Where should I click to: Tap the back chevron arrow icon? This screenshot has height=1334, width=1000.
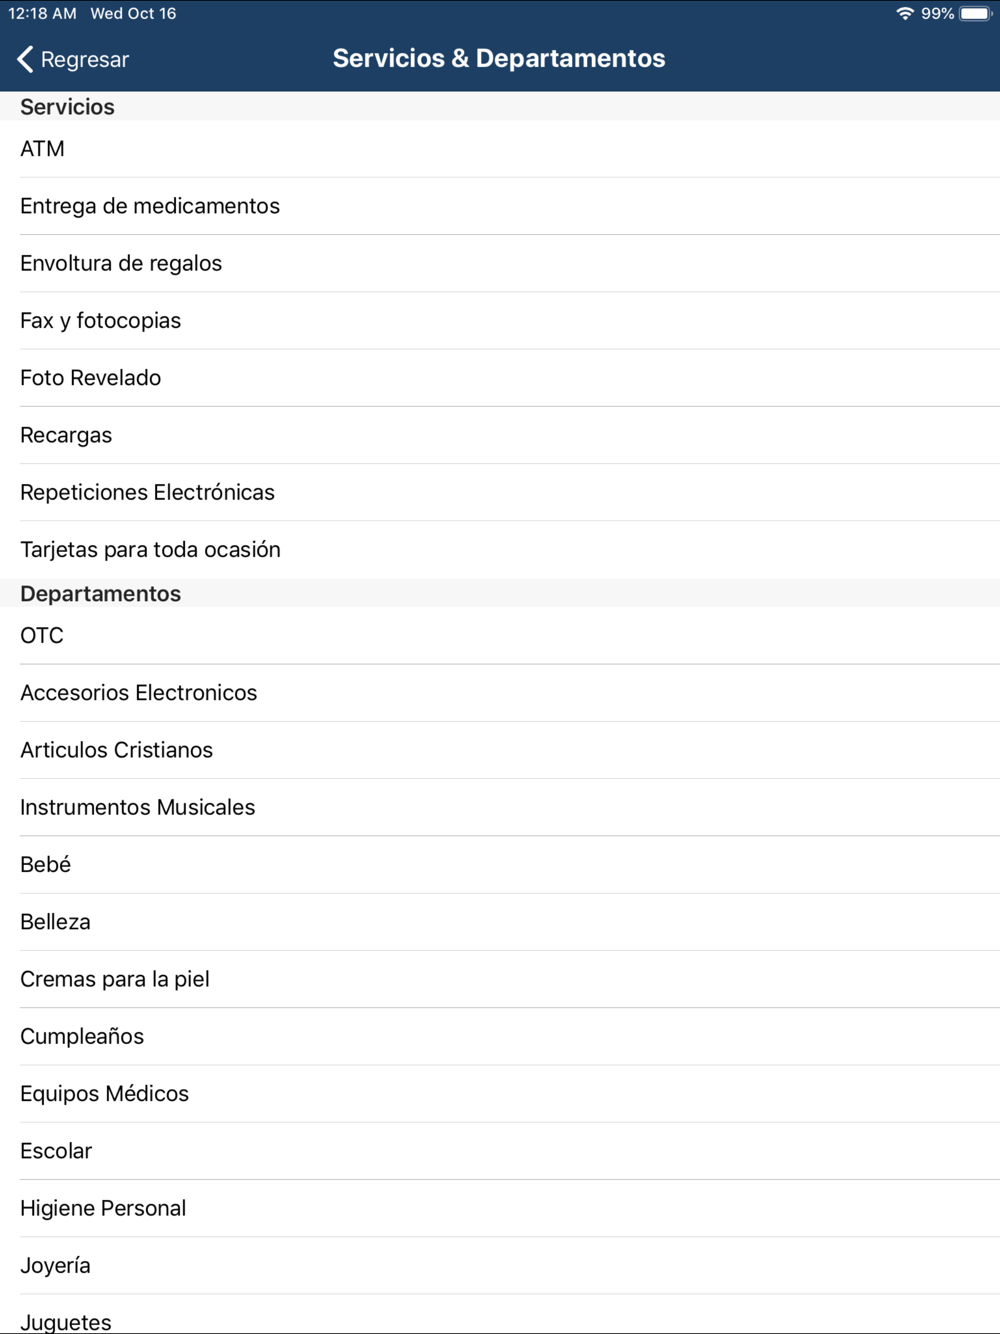(26, 59)
